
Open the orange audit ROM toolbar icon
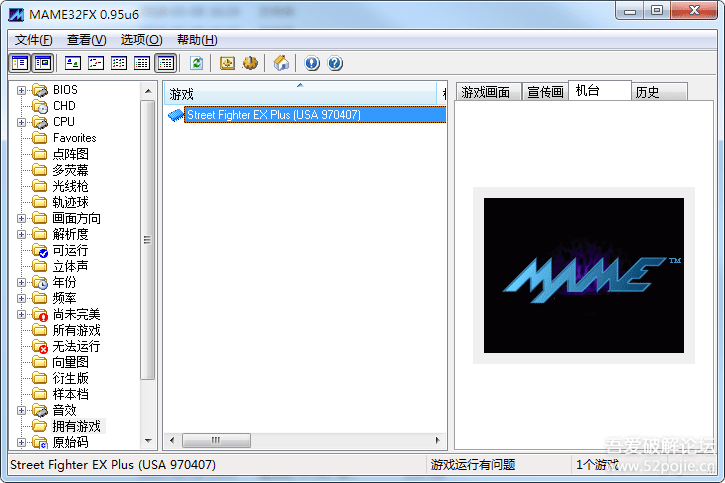227,63
